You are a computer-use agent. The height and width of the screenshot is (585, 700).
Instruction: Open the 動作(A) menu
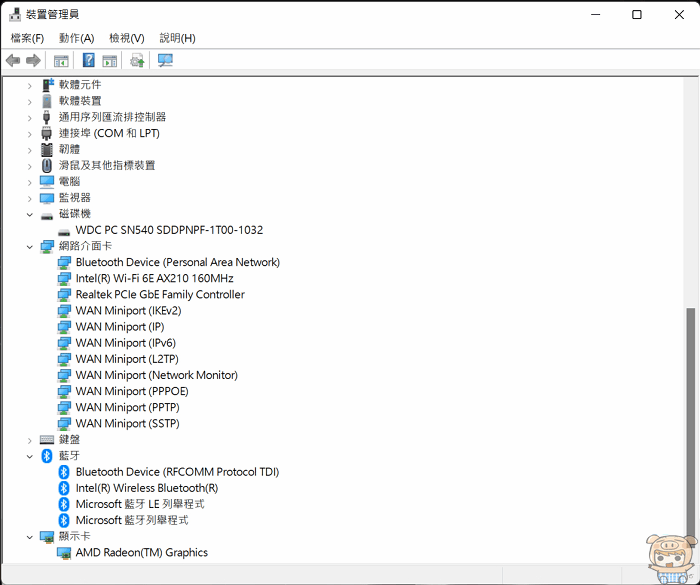76,38
